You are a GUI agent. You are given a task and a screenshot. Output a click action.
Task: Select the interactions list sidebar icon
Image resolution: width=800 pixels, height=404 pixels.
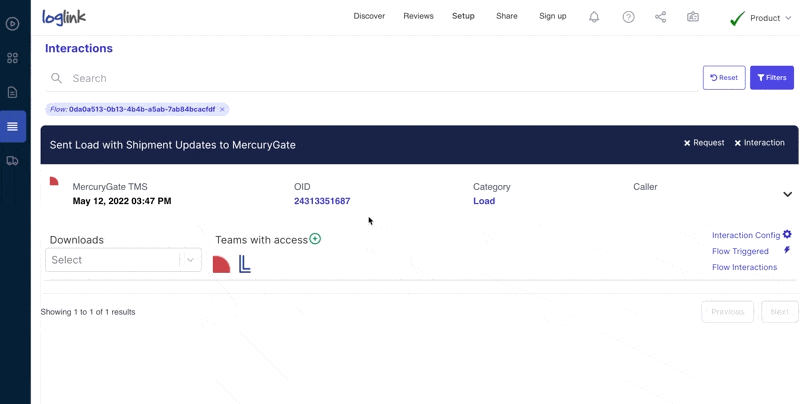click(x=13, y=127)
